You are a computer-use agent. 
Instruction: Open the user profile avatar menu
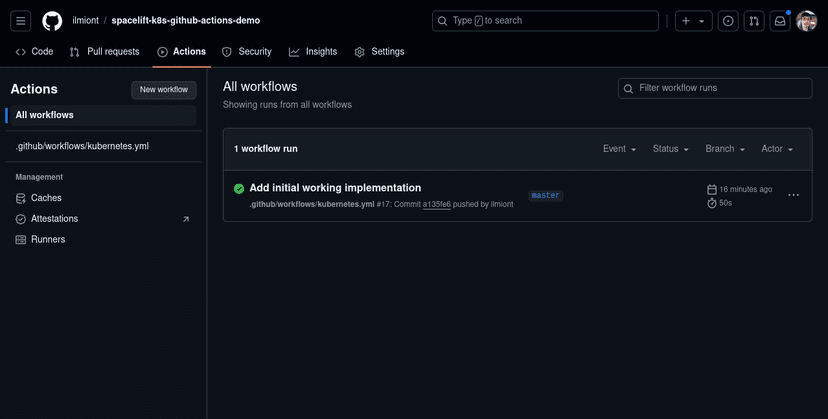[x=806, y=21]
